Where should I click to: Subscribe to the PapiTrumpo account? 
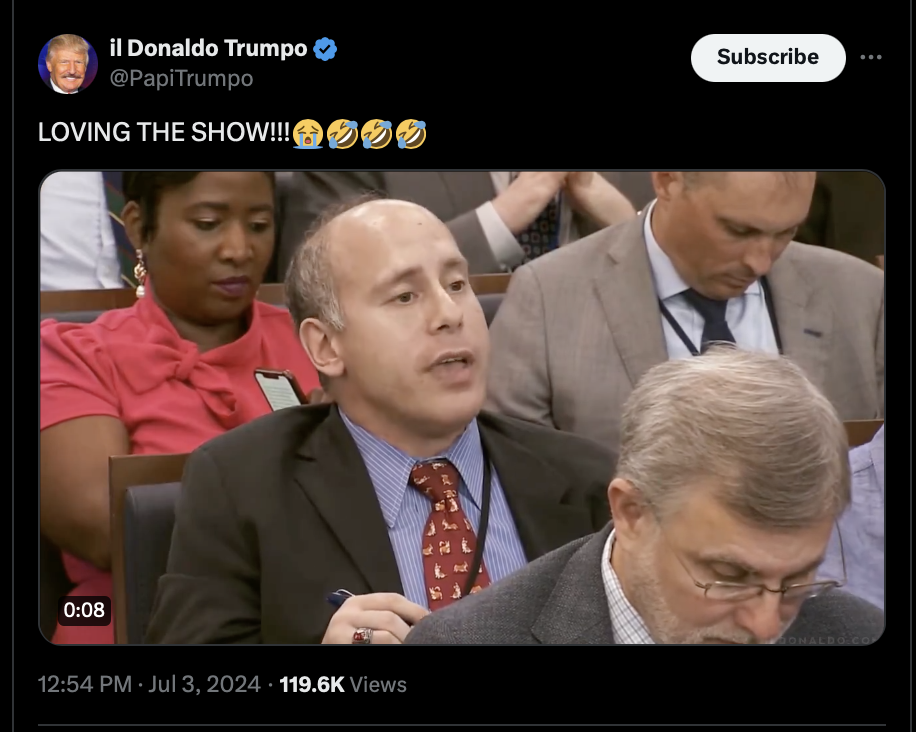coord(768,57)
